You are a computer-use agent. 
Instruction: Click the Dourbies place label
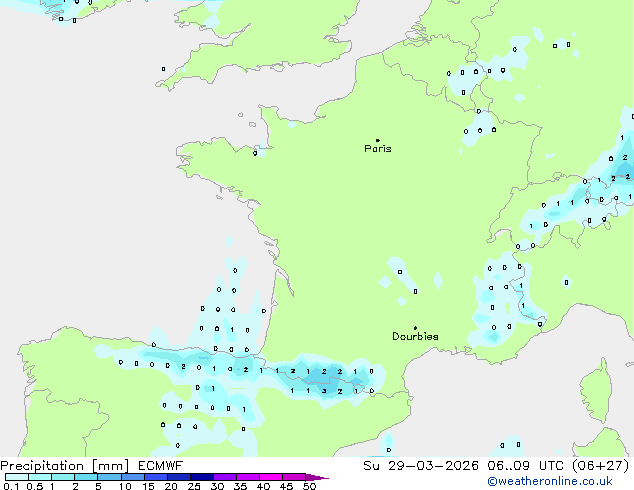tap(415, 336)
